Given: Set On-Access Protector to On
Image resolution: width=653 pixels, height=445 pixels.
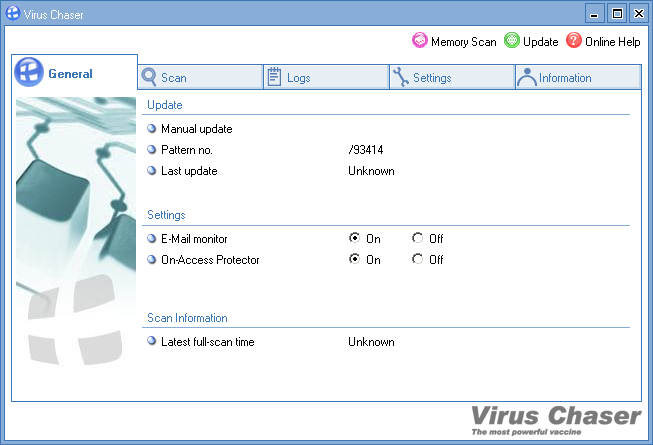Looking at the screenshot, I should pos(354,259).
